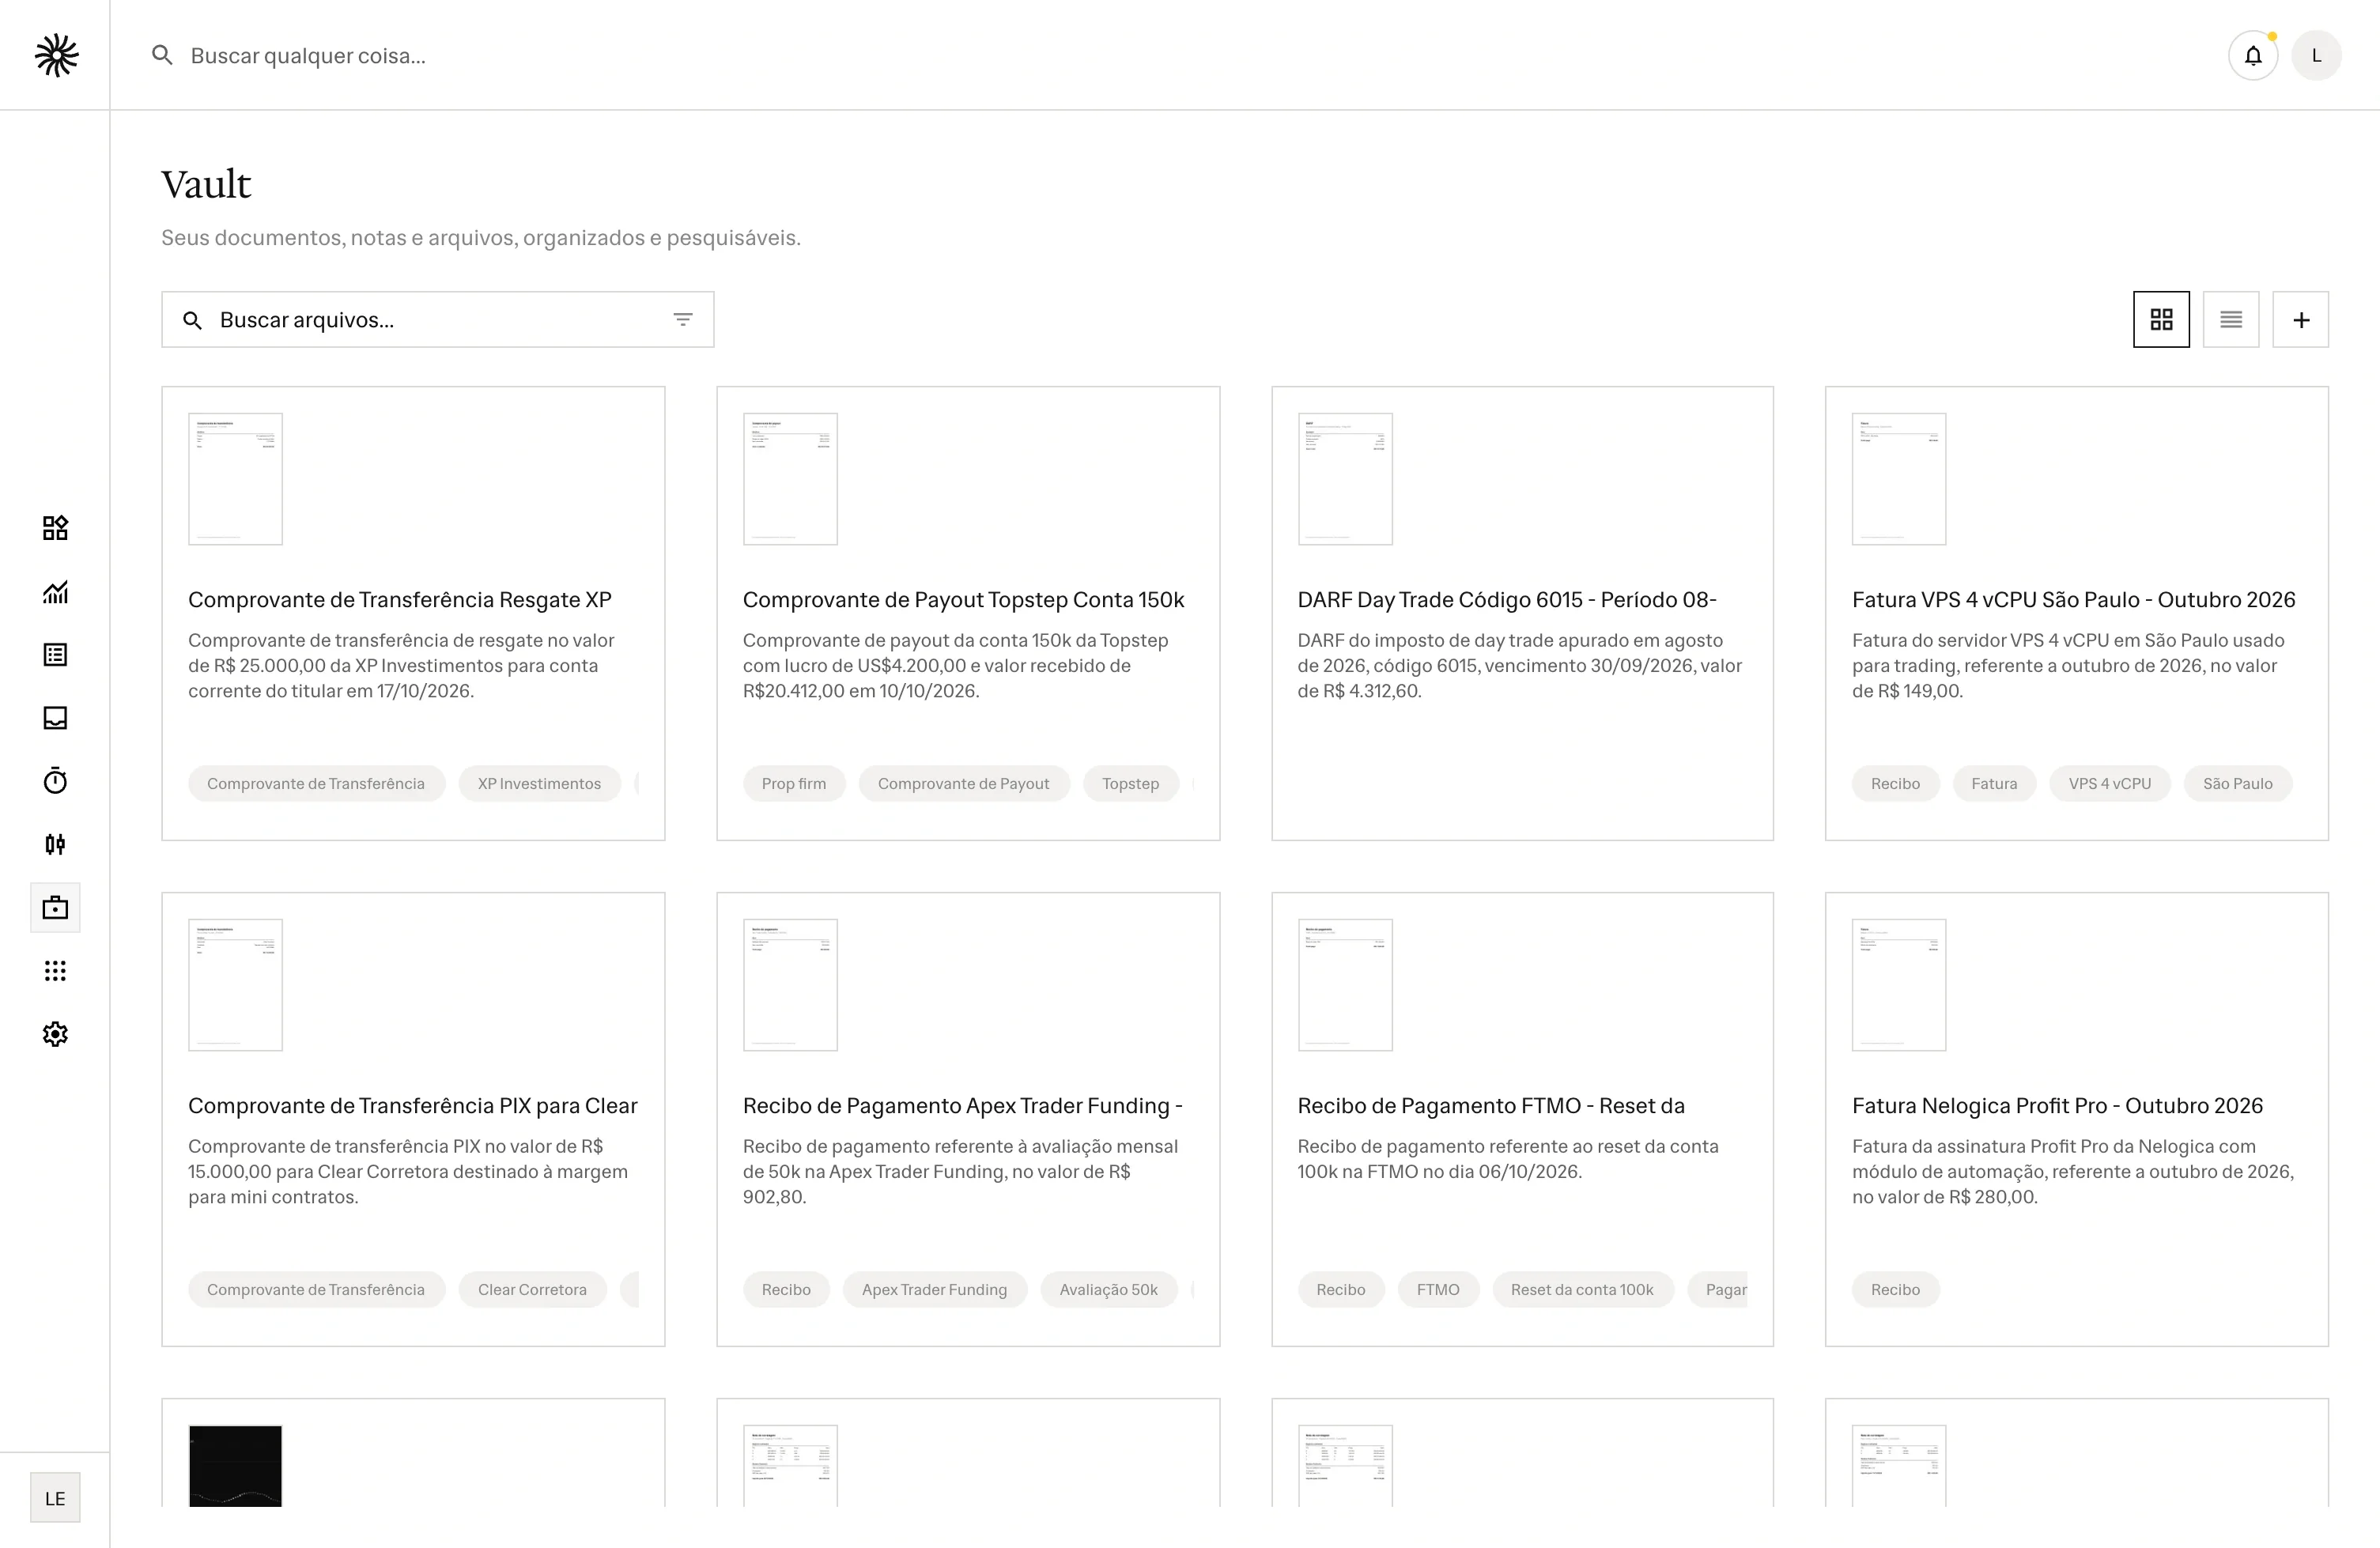Select the Vault briefcase sidebar icon
This screenshot has width=2380, height=1548.
tap(55, 907)
